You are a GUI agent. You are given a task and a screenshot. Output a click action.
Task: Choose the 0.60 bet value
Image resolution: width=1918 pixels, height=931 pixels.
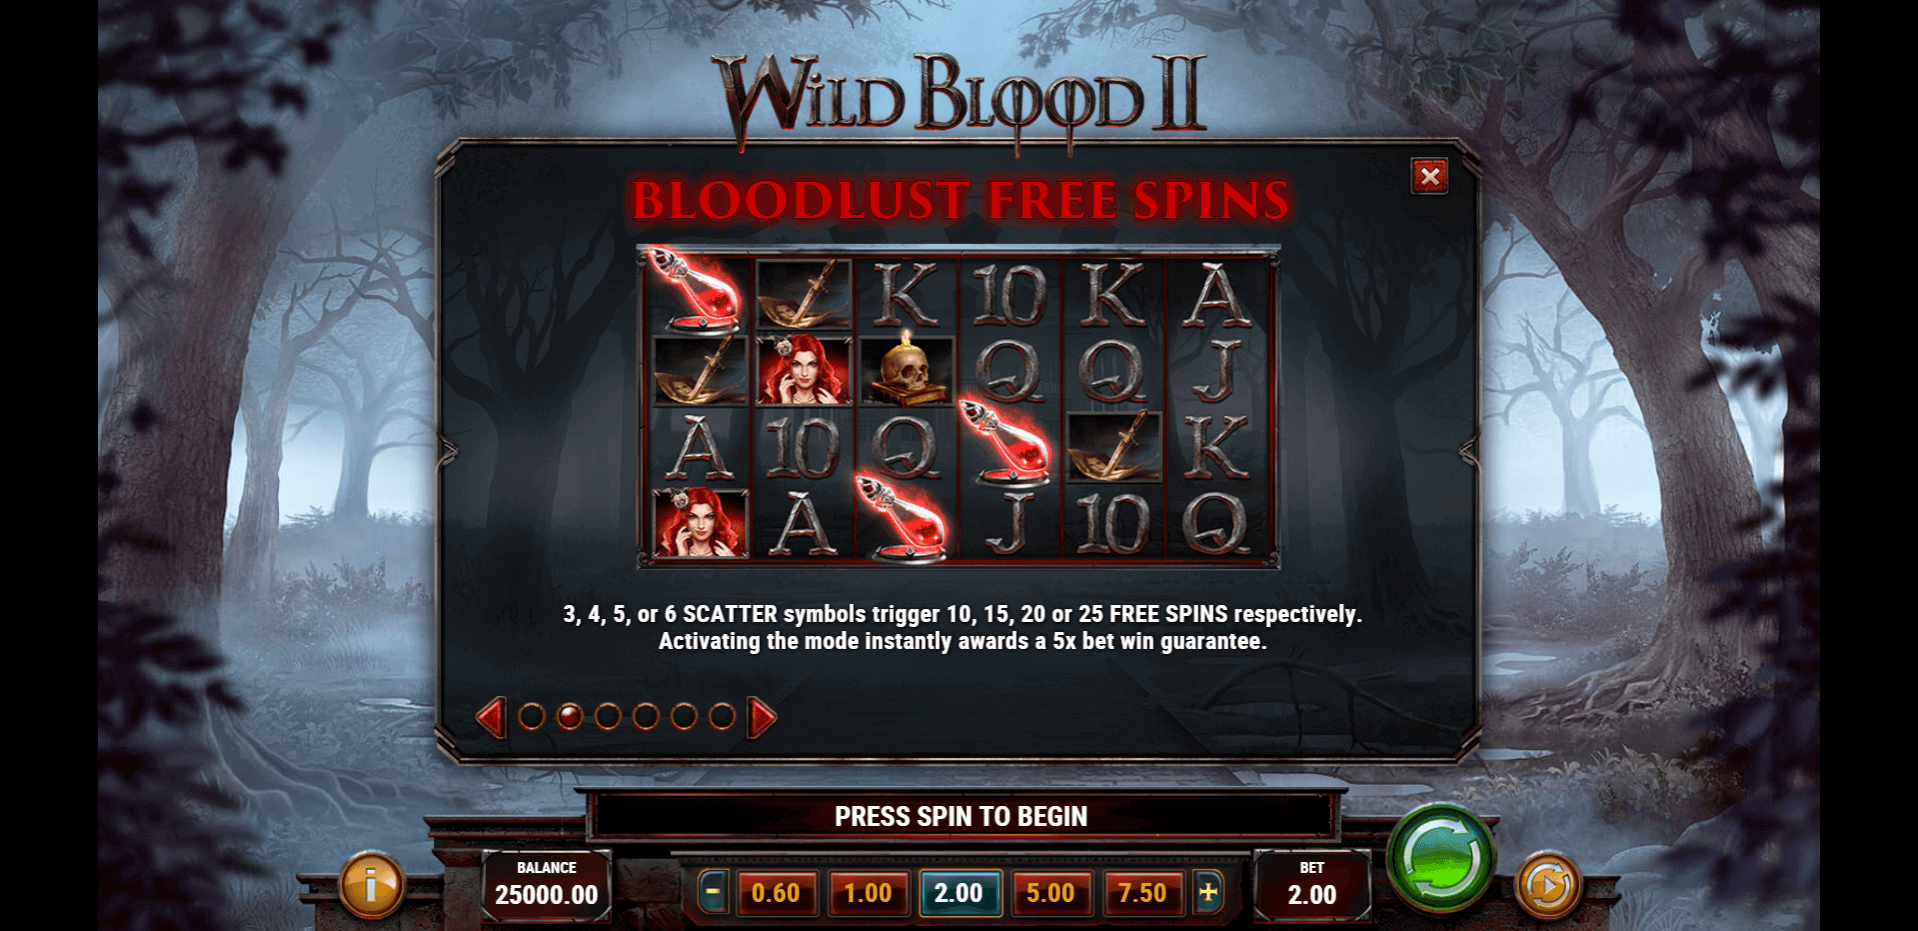click(776, 893)
